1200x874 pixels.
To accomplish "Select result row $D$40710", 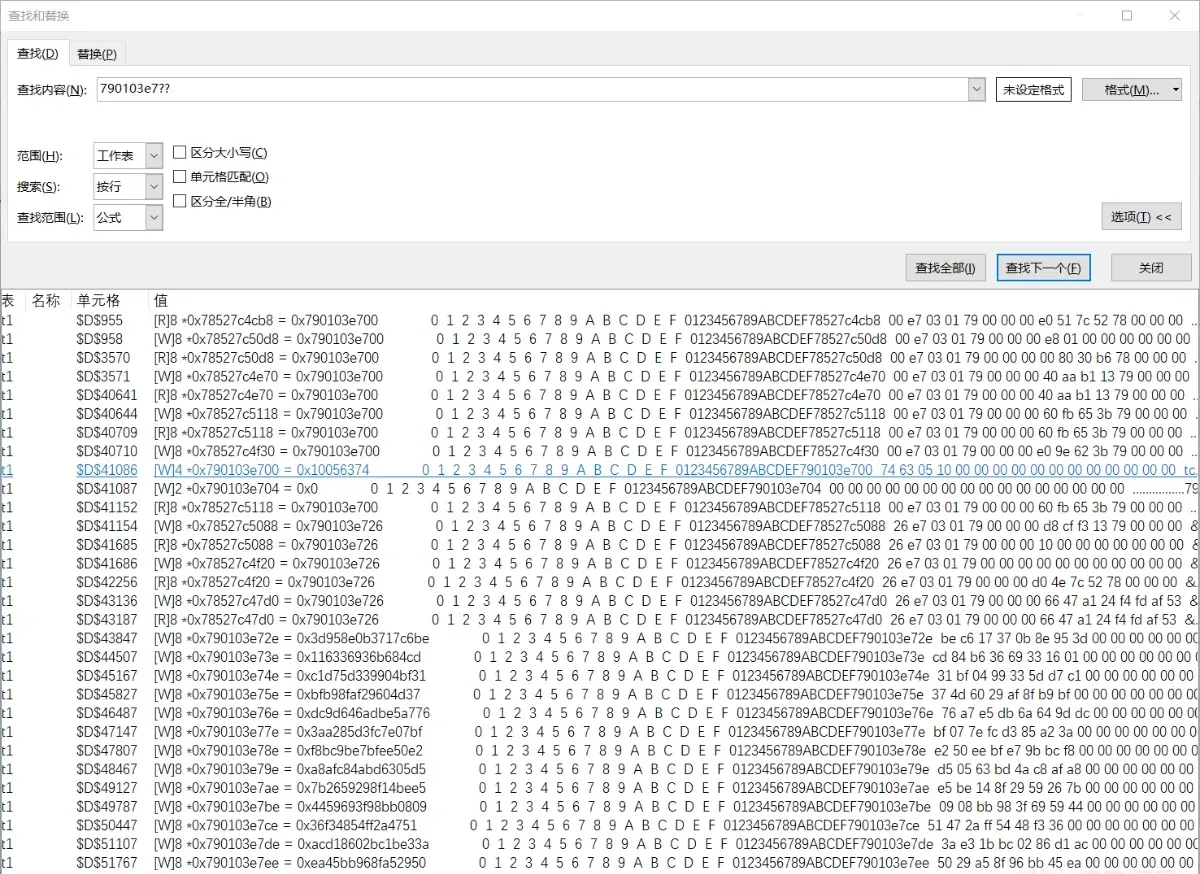I will (599, 451).
